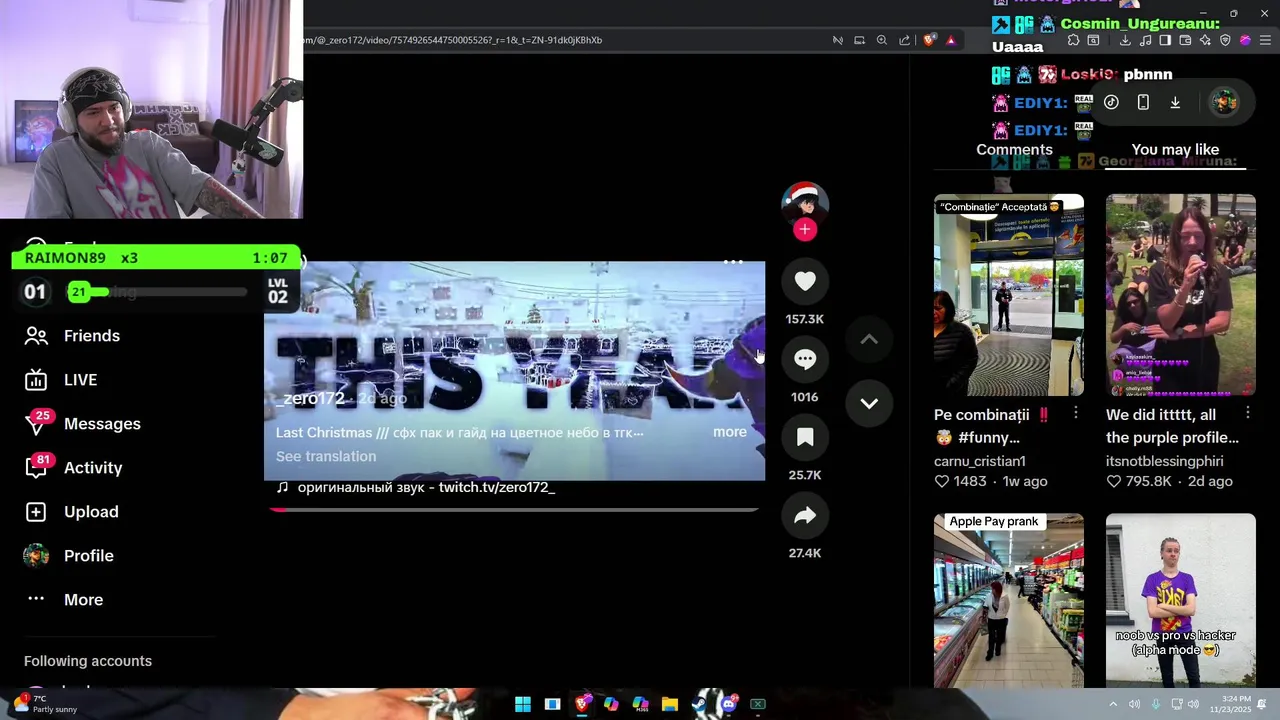
Task: Save video with the bookmark icon
Action: click(x=805, y=437)
